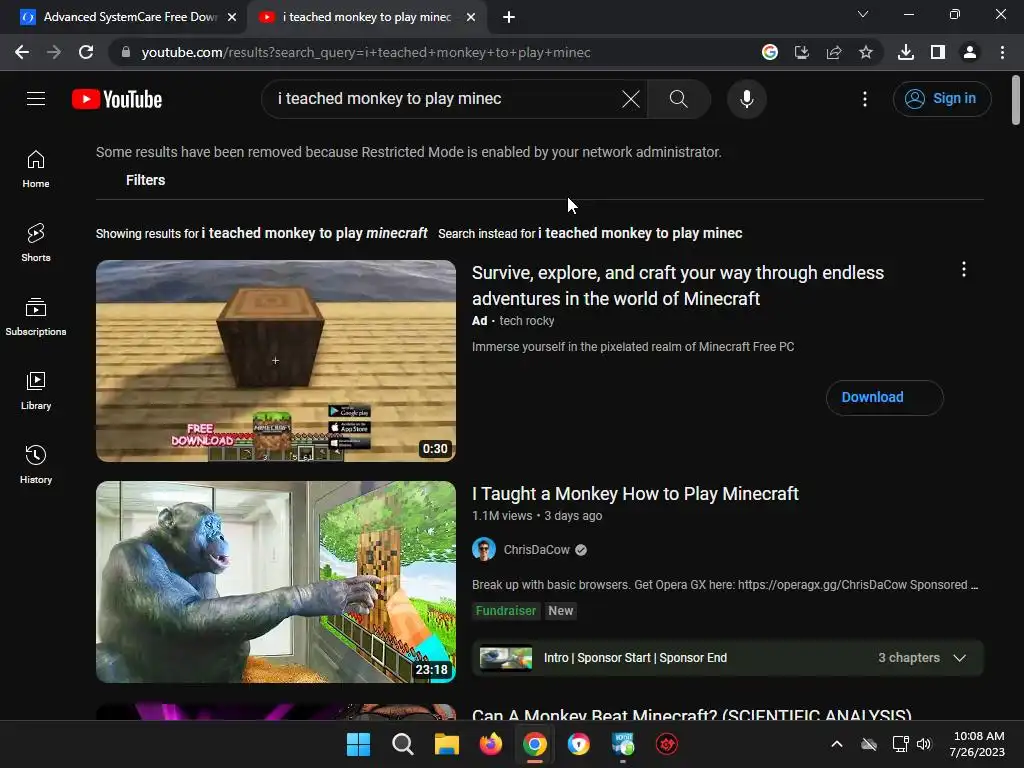Start voice search with microphone
The height and width of the screenshot is (768, 1024).
point(746,99)
